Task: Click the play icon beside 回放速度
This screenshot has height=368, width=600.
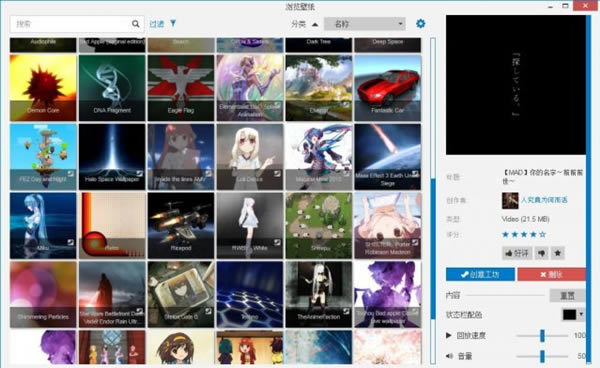Action: [448, 335]
